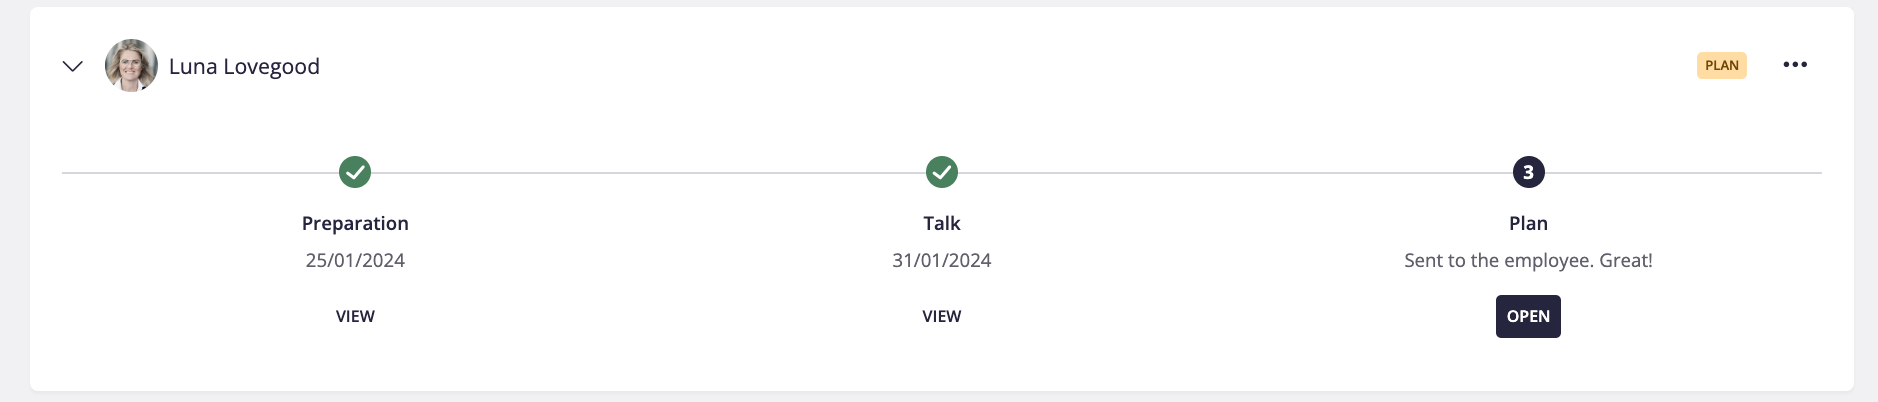View the Talk step

(x=942, y=316)
